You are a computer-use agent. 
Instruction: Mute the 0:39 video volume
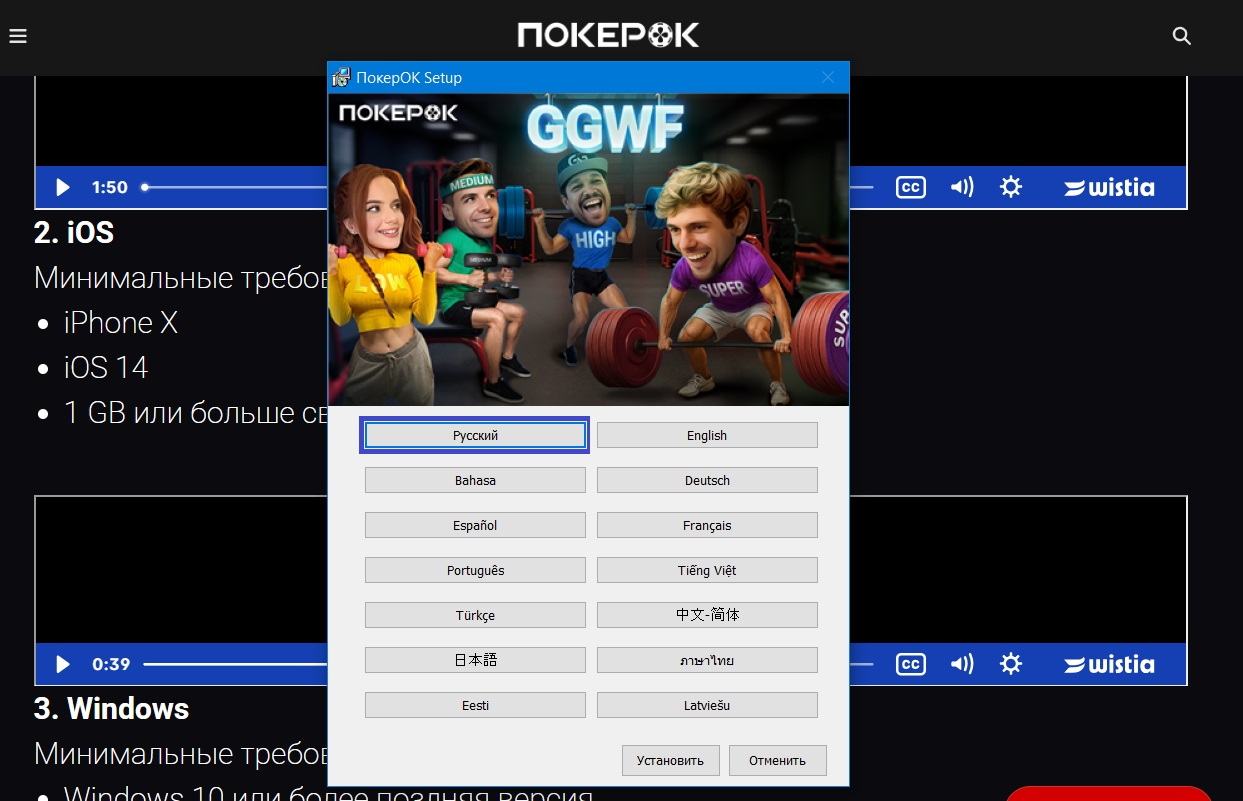pos(961,664)
